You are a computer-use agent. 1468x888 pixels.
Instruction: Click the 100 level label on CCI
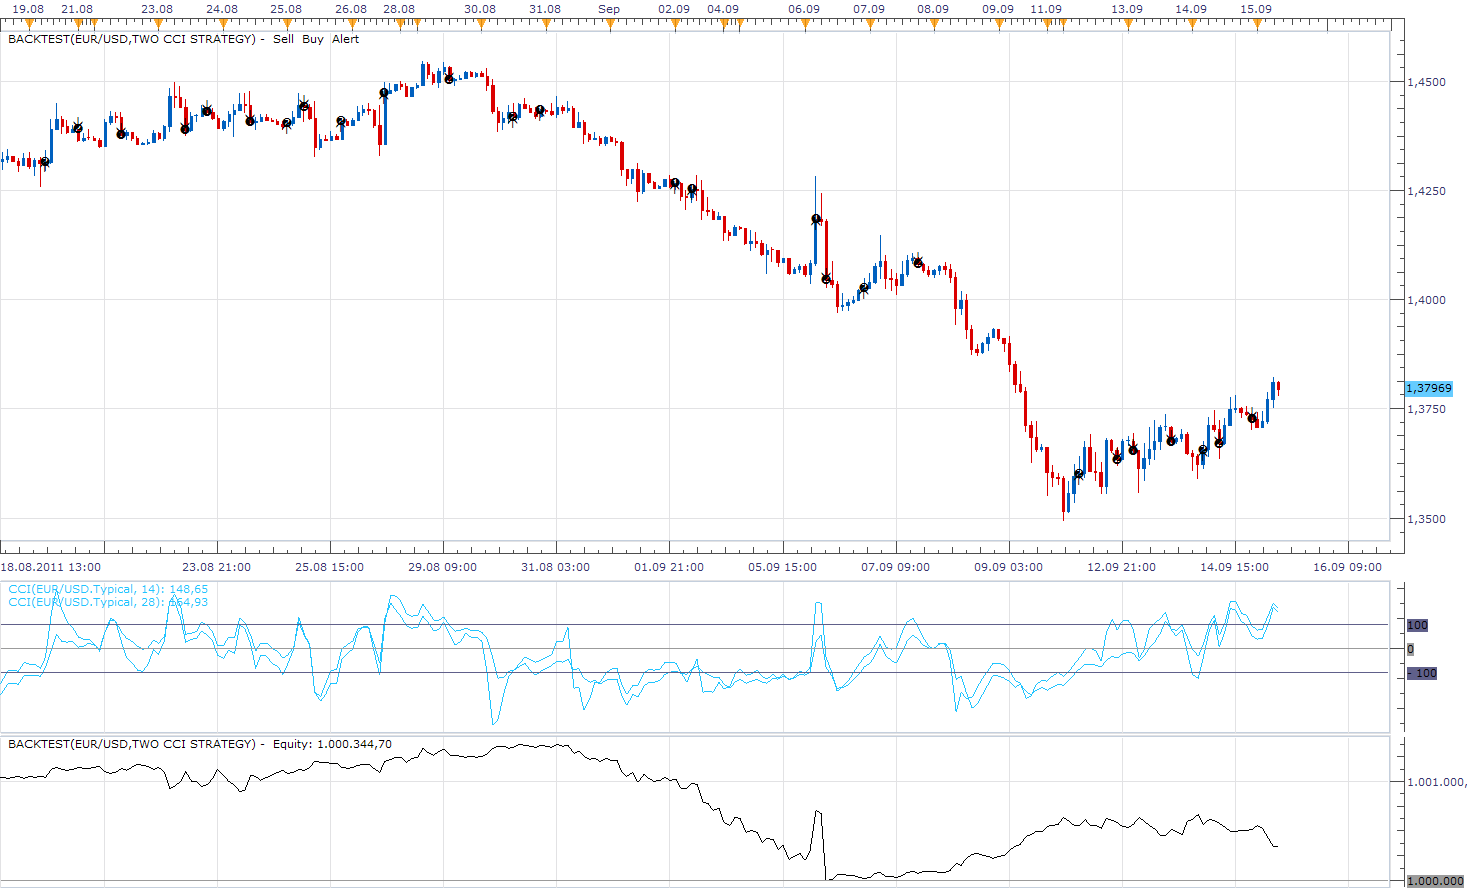(x=1417, y=625)
